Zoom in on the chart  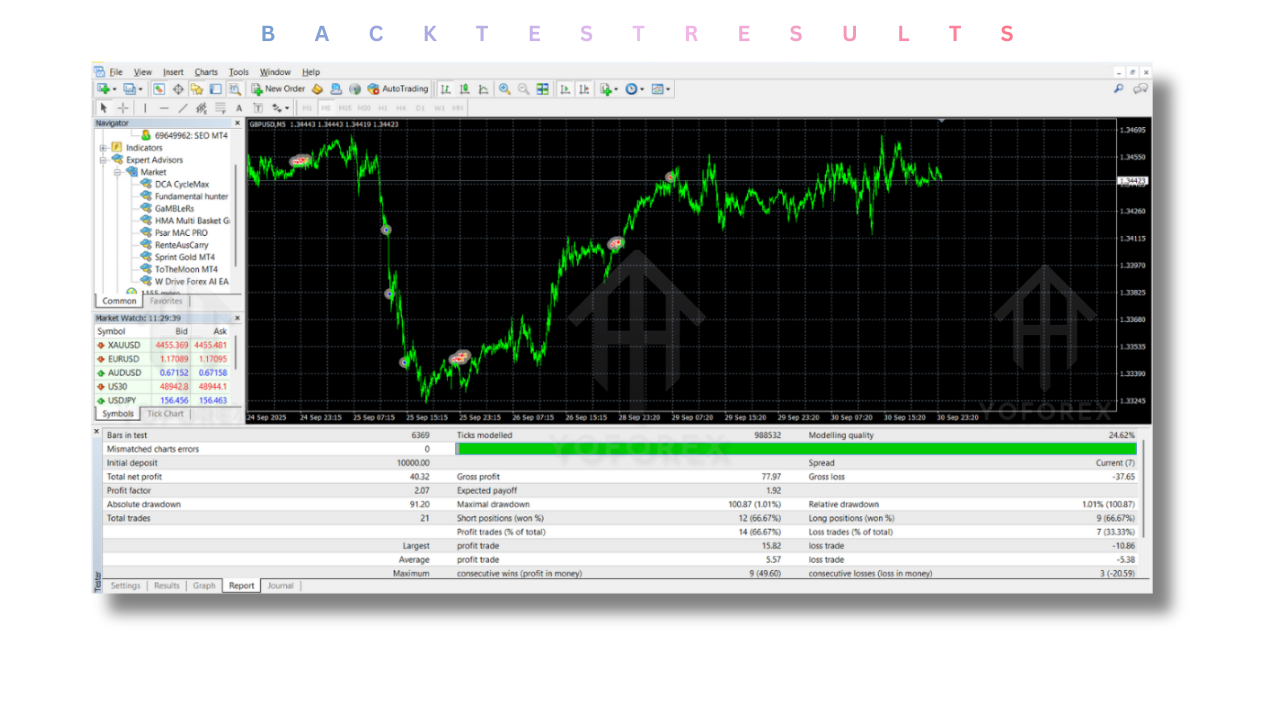coord(503,88)
